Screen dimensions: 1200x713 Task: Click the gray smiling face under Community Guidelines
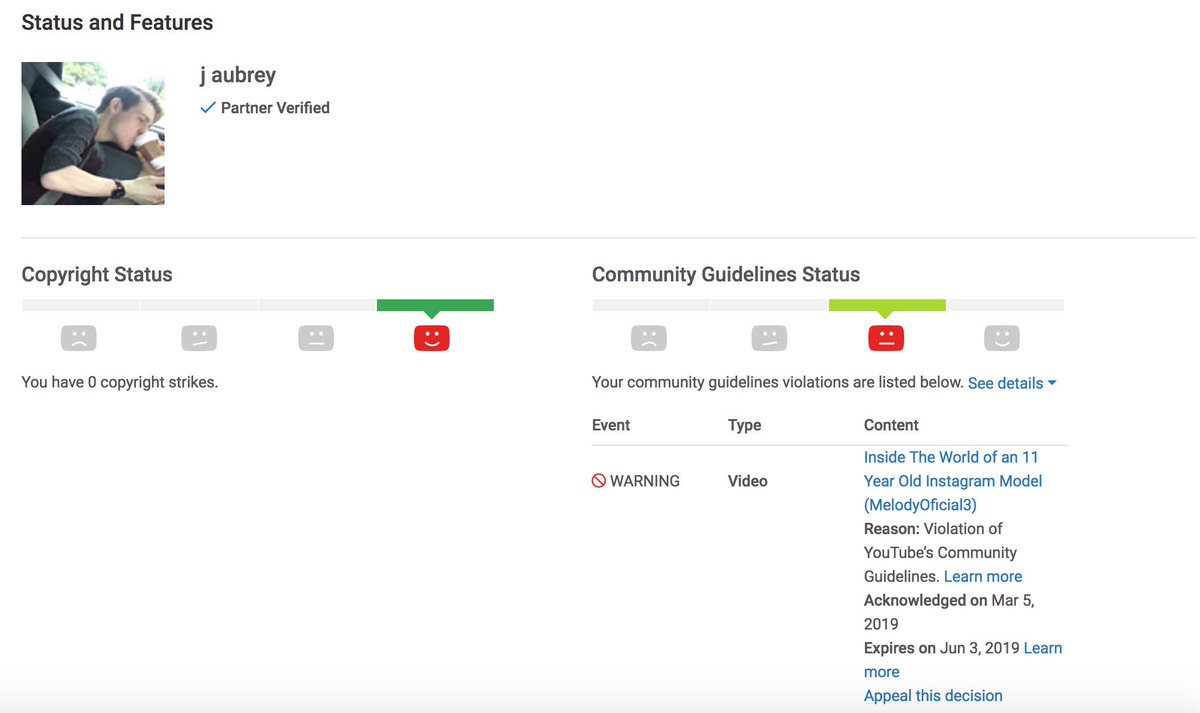point(1002,338)
